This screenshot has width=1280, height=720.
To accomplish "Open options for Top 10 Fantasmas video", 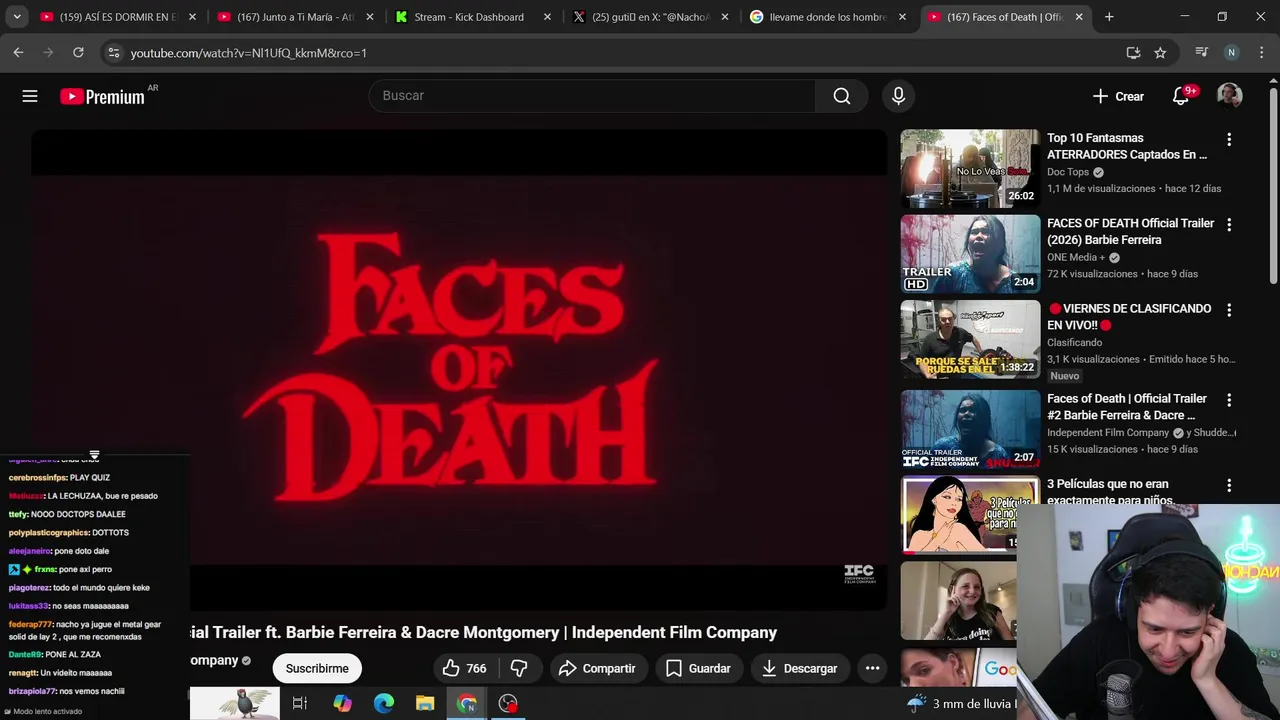I will 1229,140.
